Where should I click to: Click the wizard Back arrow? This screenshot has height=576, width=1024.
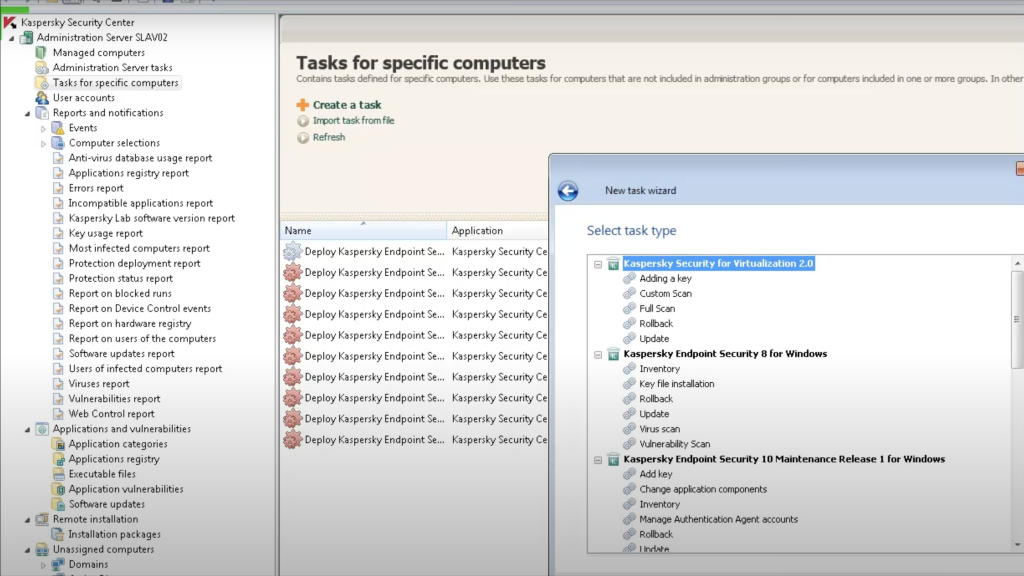click(x=568, y=191)
